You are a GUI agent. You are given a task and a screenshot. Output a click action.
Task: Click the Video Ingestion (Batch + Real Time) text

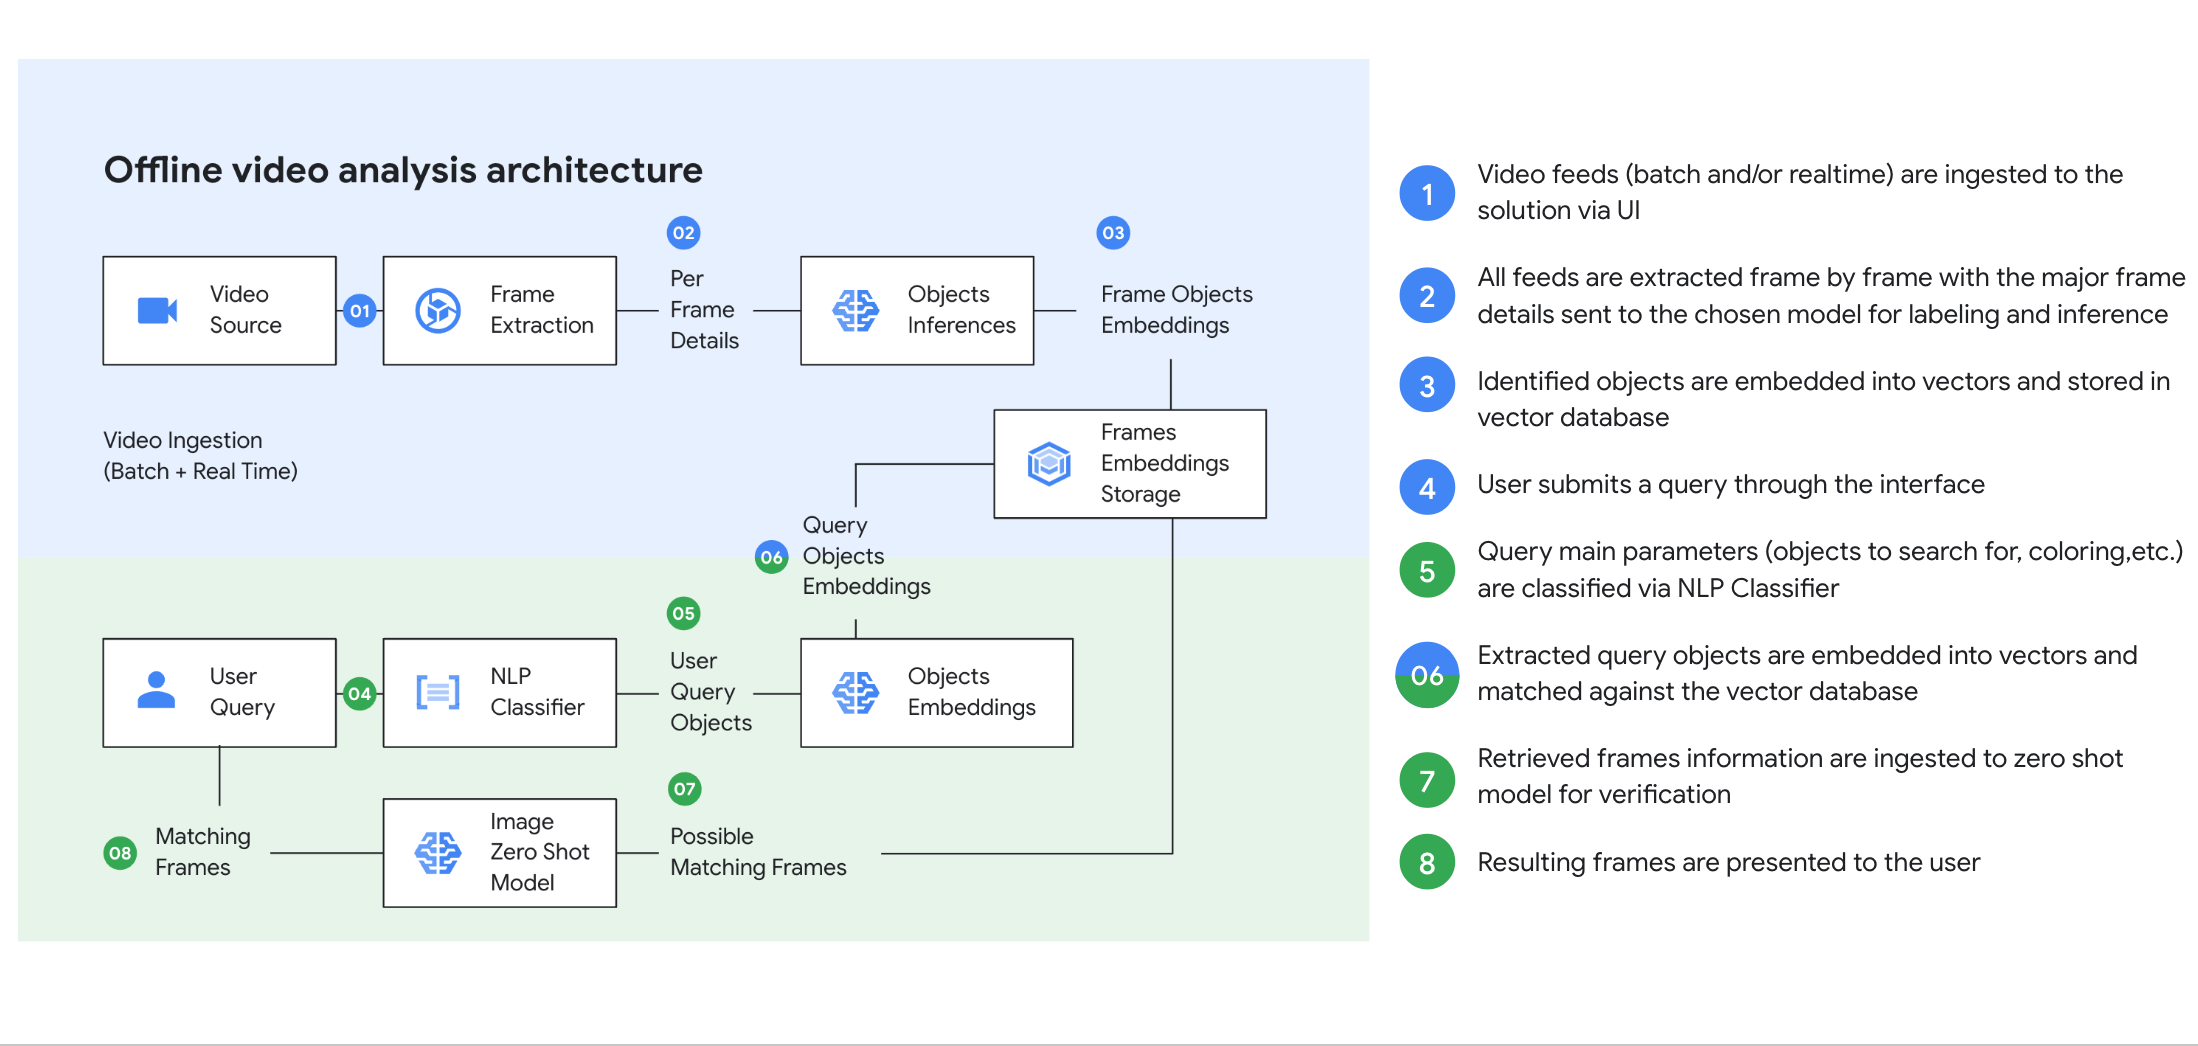[x=200, y=456]
